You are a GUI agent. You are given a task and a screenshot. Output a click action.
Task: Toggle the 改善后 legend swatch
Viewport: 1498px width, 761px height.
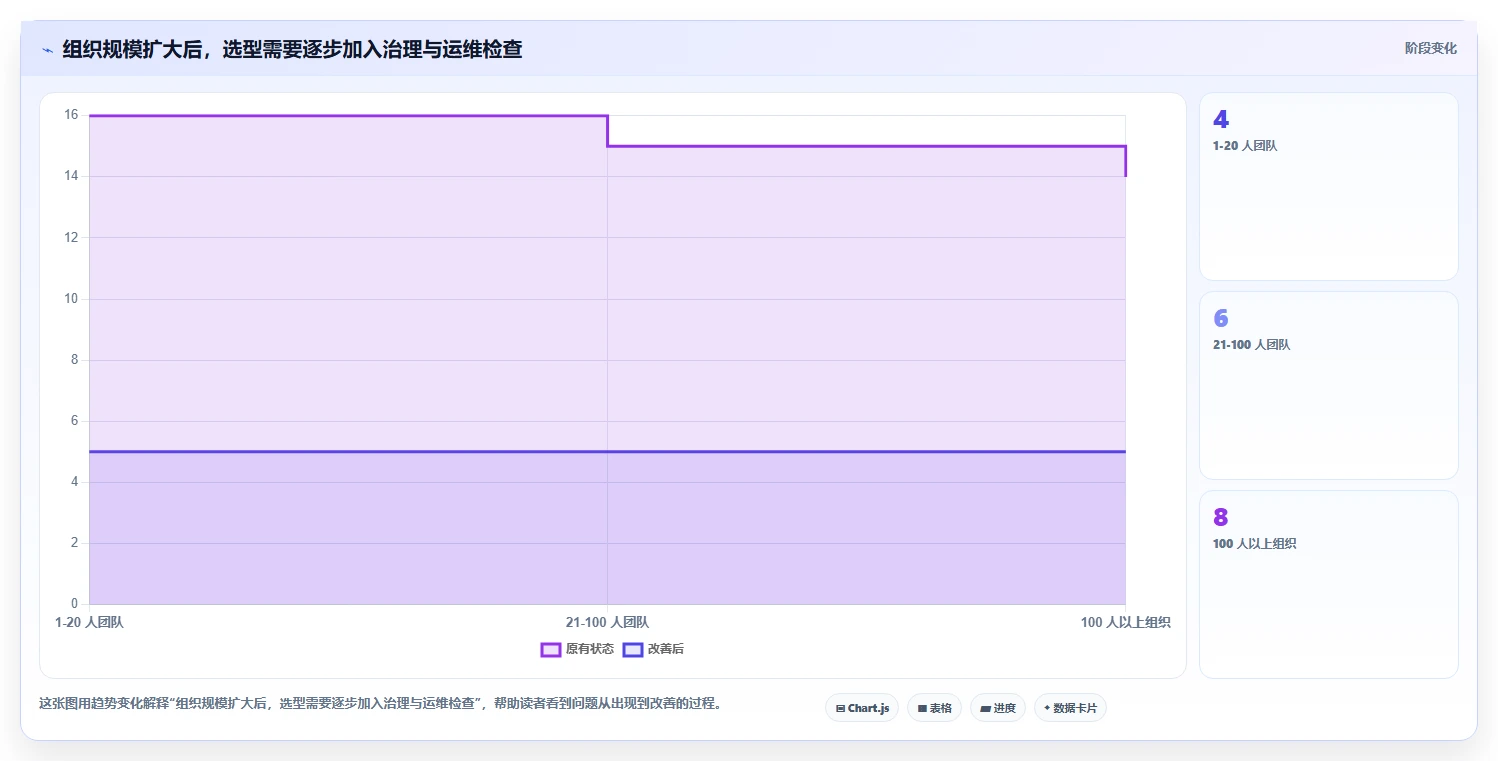[x=632, y=649]
